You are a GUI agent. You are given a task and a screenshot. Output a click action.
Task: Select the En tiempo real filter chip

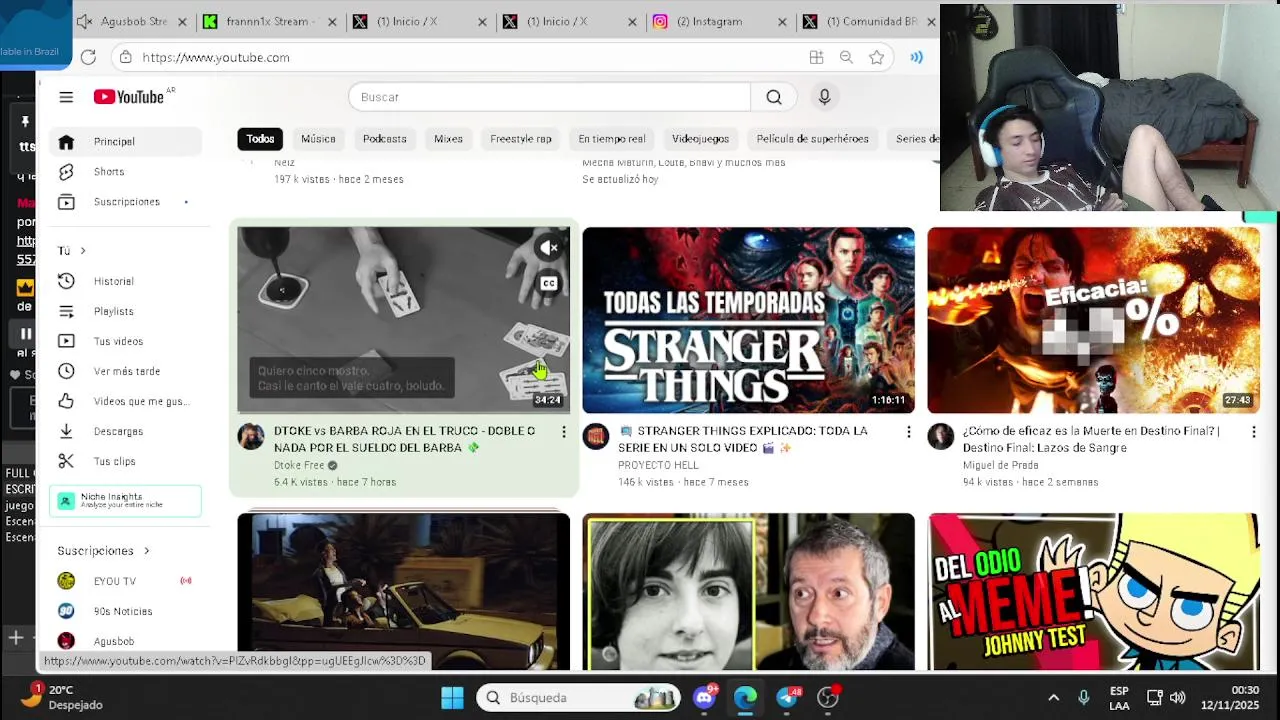(x=612, y=139)
